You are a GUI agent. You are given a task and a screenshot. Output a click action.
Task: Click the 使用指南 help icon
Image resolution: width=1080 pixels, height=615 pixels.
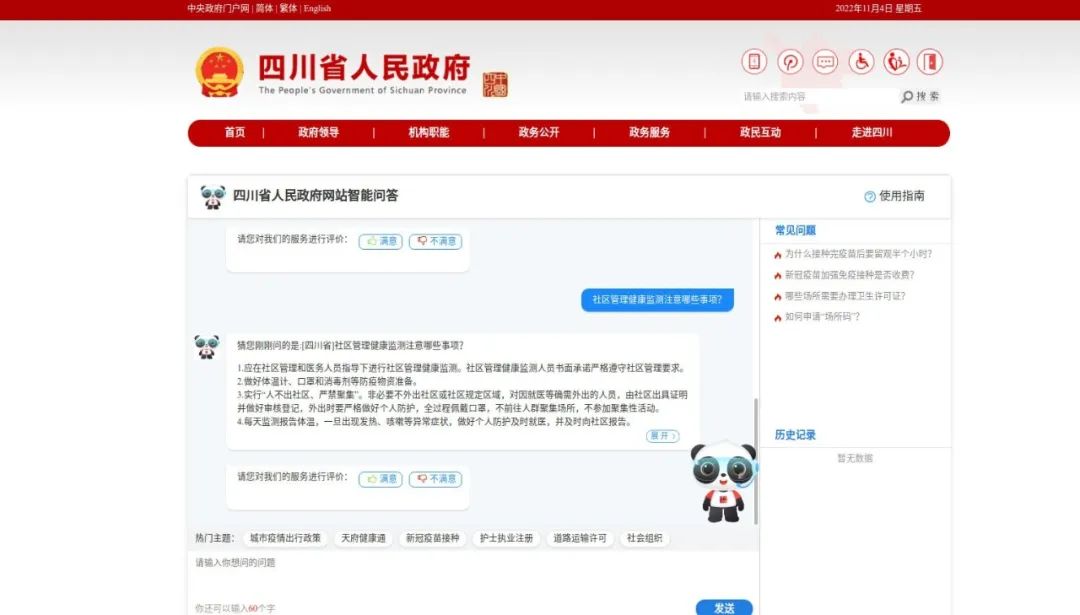870,197
